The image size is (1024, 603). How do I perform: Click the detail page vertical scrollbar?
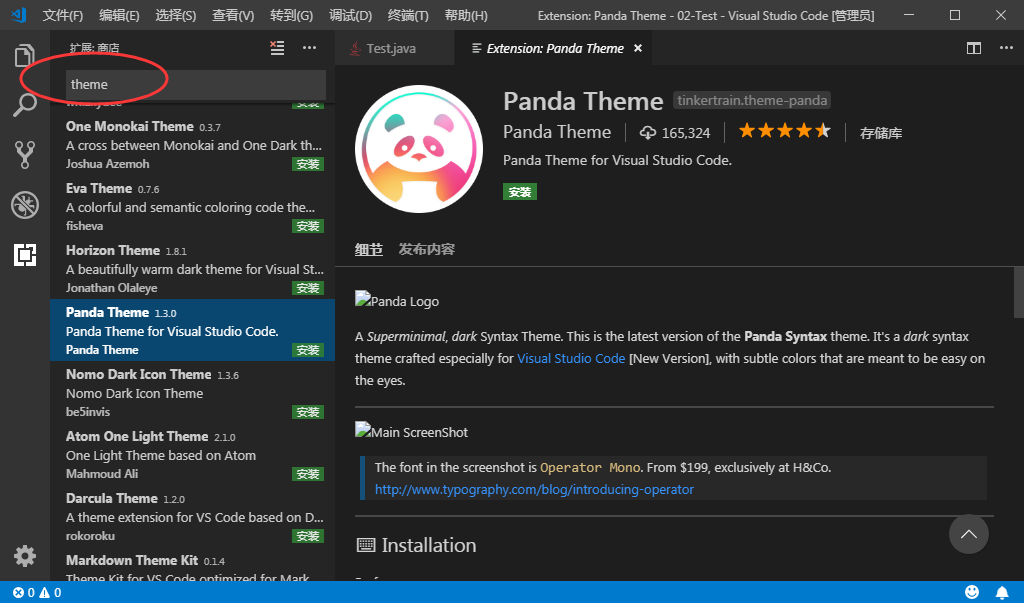tap(1018, 291)
